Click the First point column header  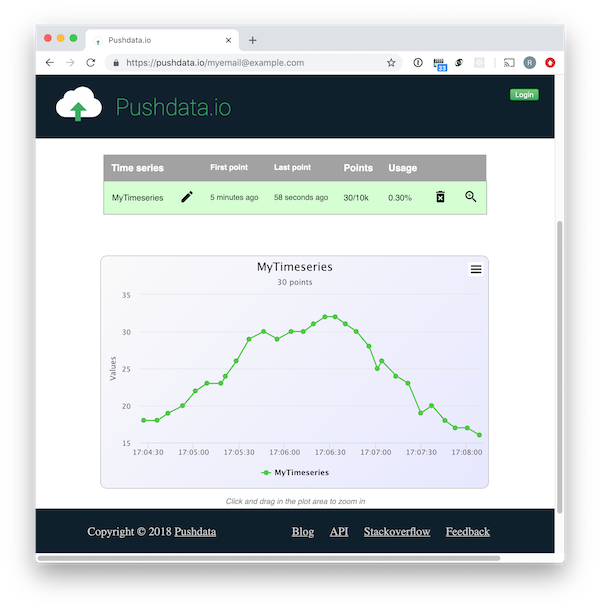[229, 167]
